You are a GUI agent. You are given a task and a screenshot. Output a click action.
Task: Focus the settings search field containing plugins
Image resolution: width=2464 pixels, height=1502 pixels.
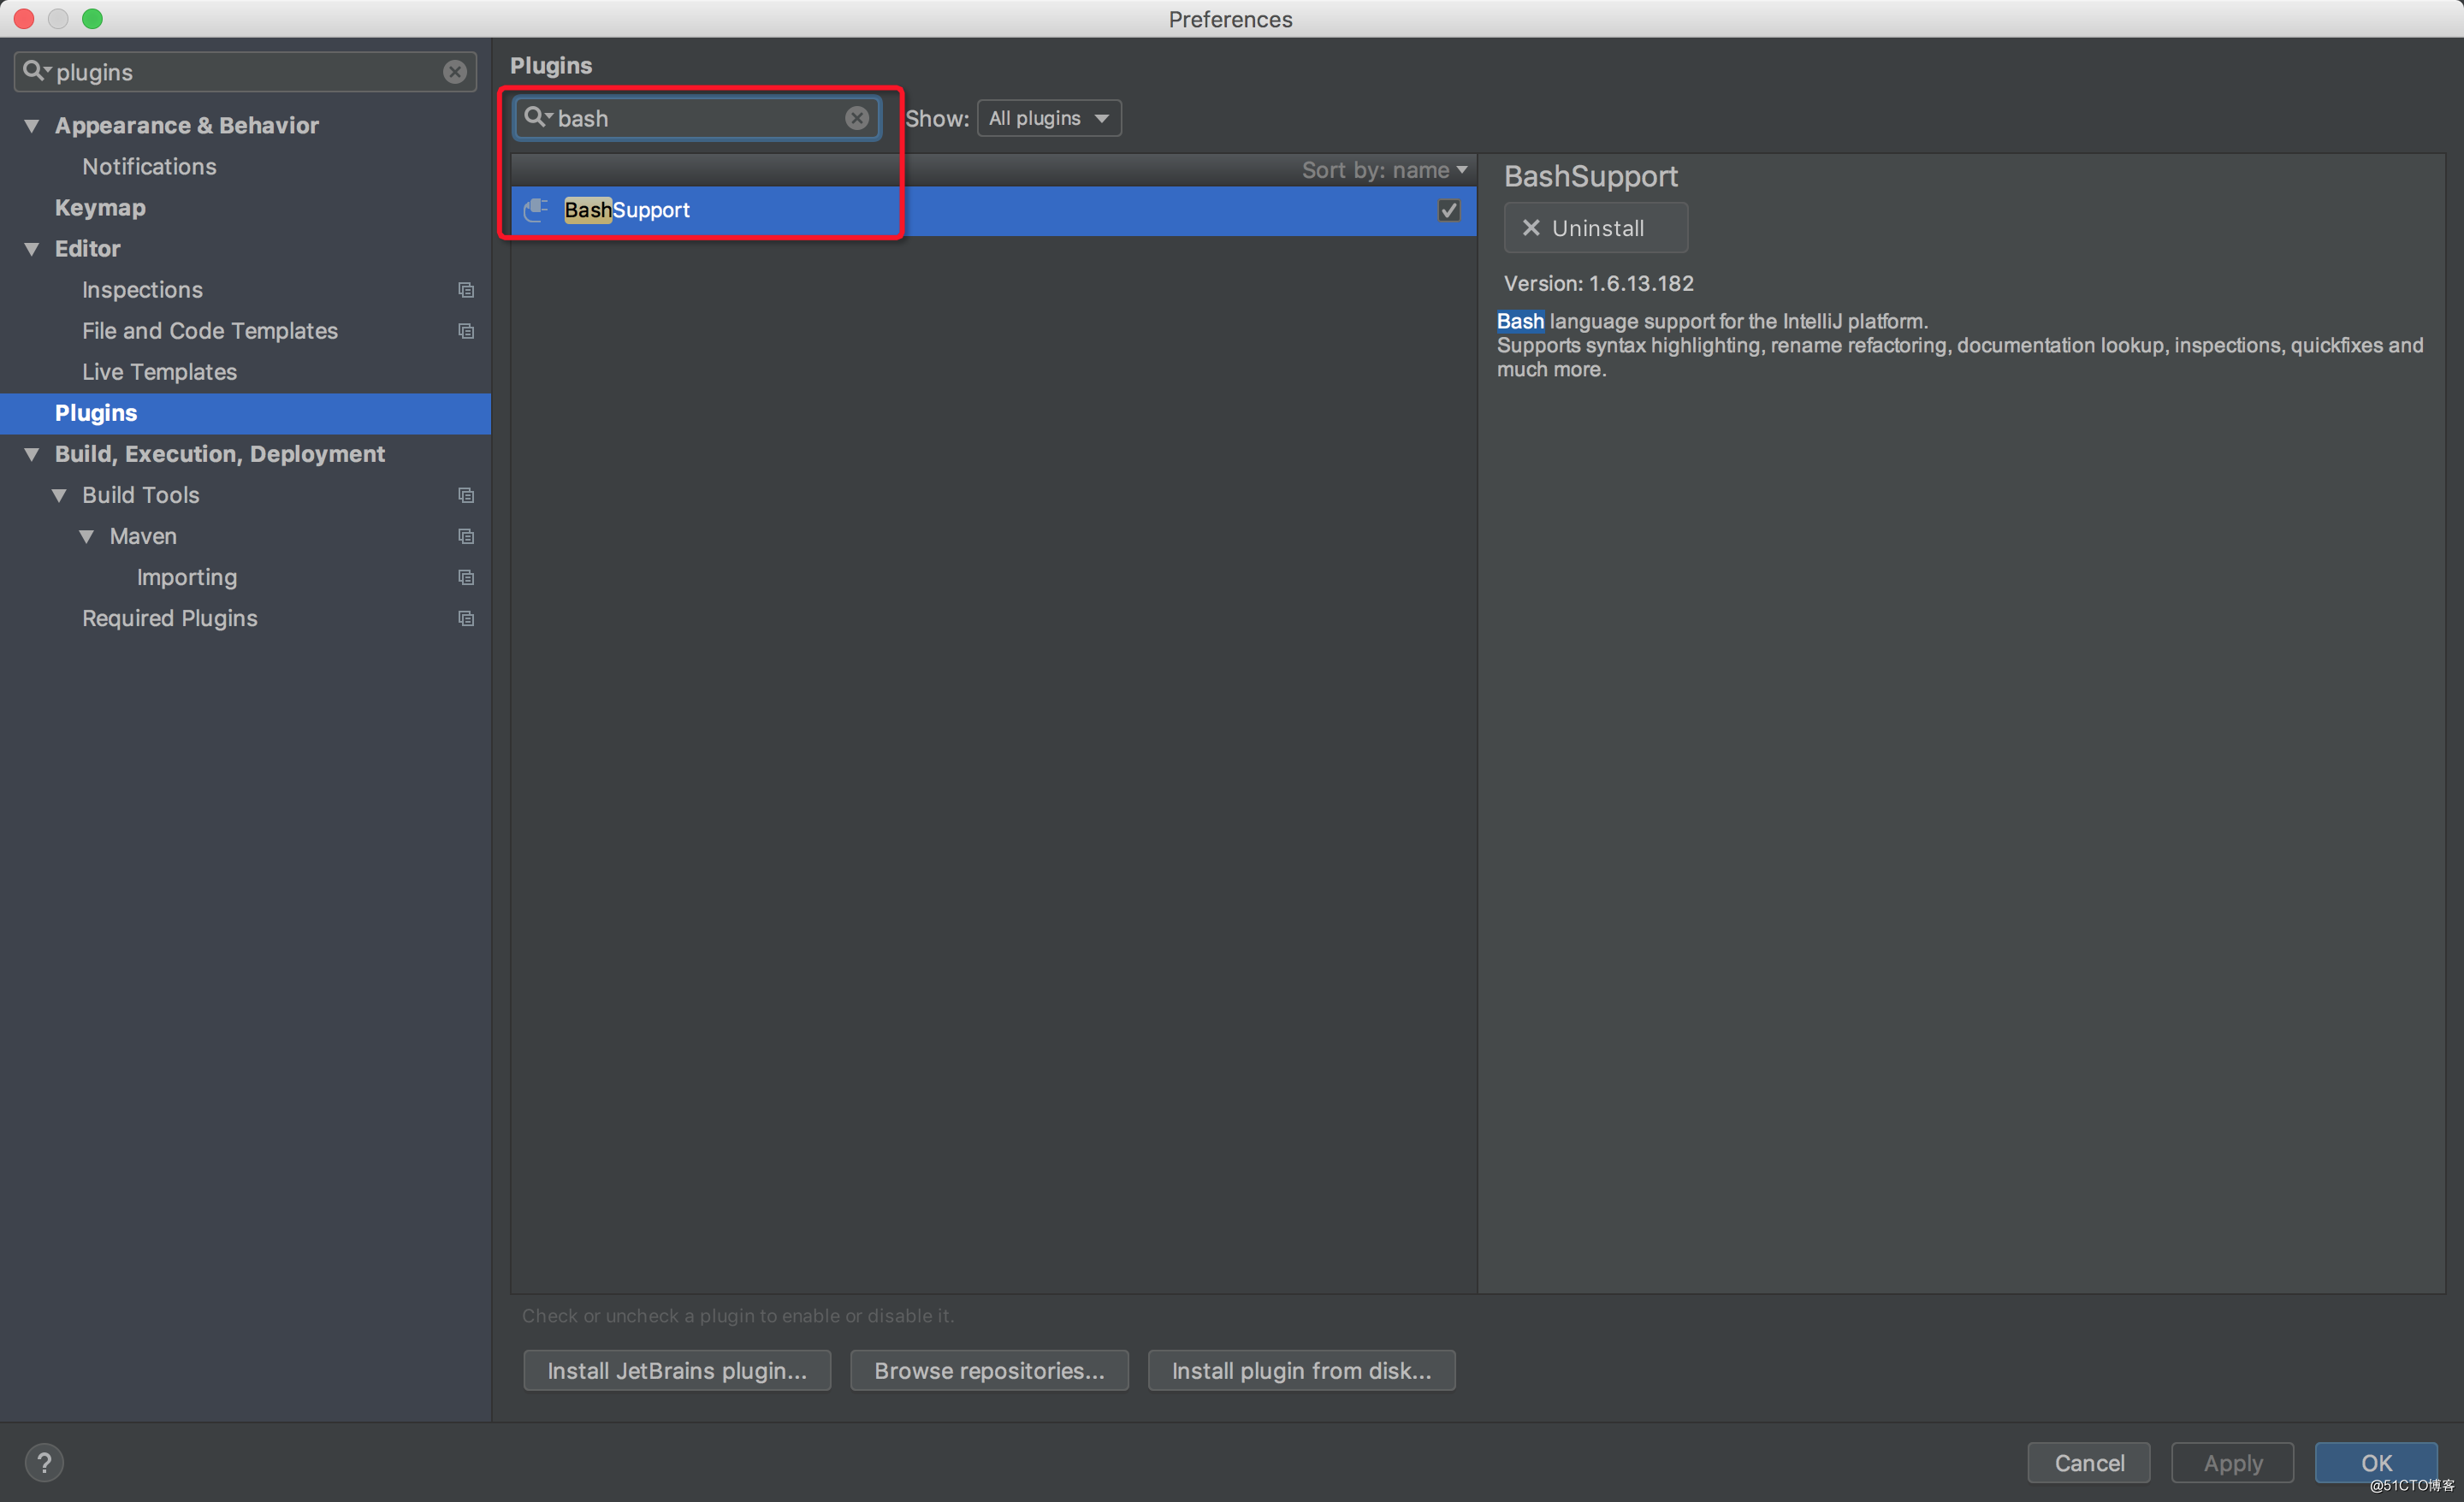[245, 72]
